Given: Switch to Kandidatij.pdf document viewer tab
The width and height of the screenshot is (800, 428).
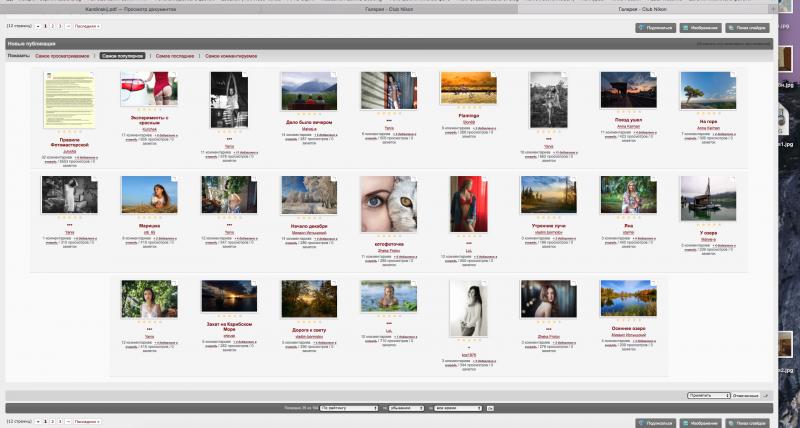Looking at the screenshot, I should click(x=131, y=9).
